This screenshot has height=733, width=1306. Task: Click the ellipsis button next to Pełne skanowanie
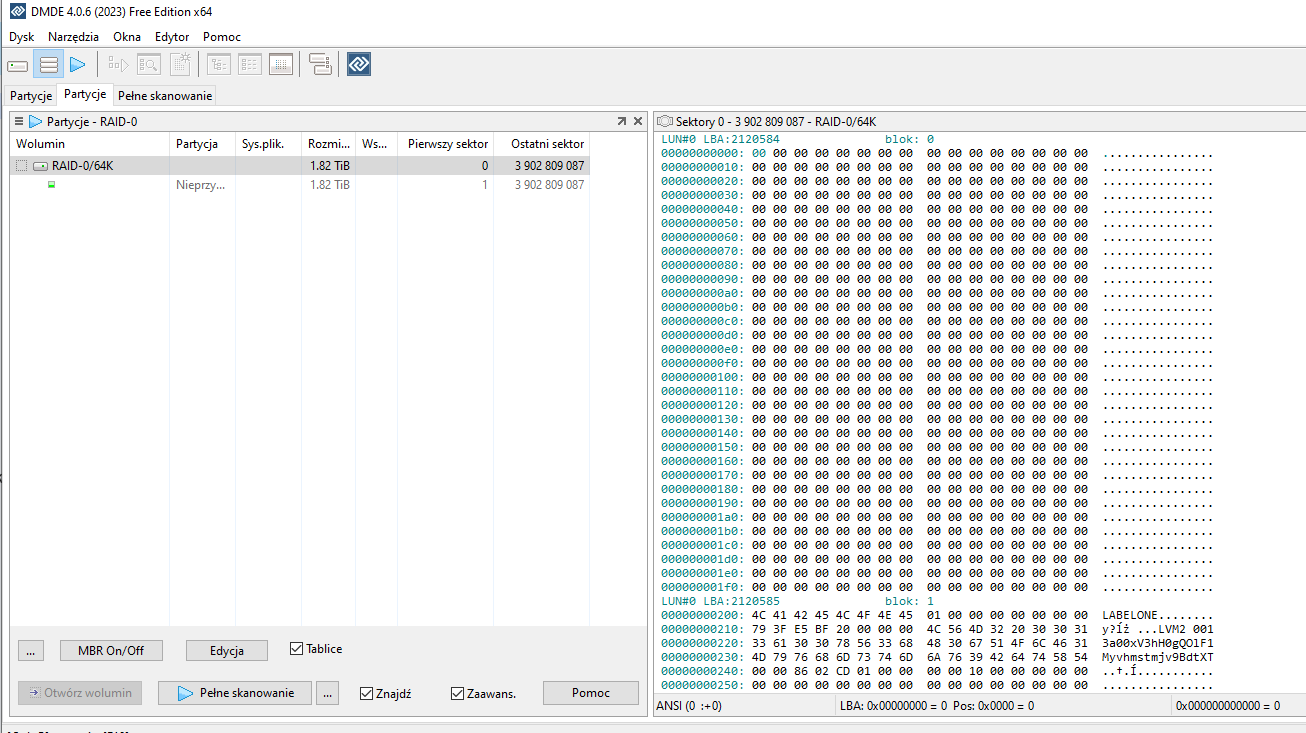[x=327, y=693]
